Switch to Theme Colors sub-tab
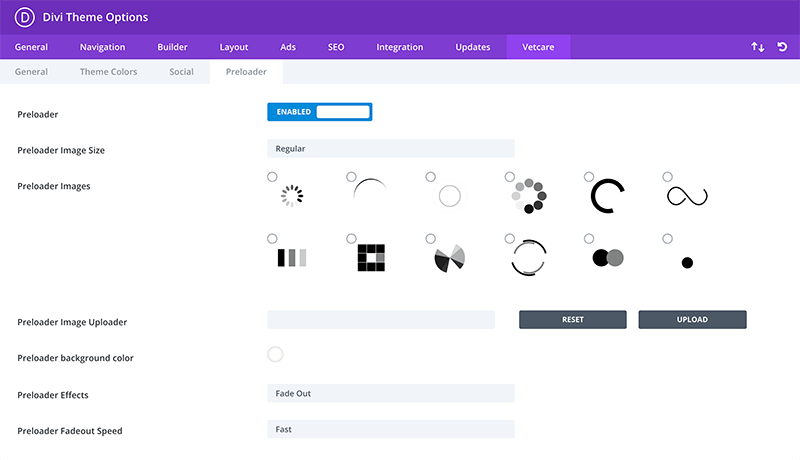Image resolution: width=800 pixels, height=460 pixels. click(108, 72)
